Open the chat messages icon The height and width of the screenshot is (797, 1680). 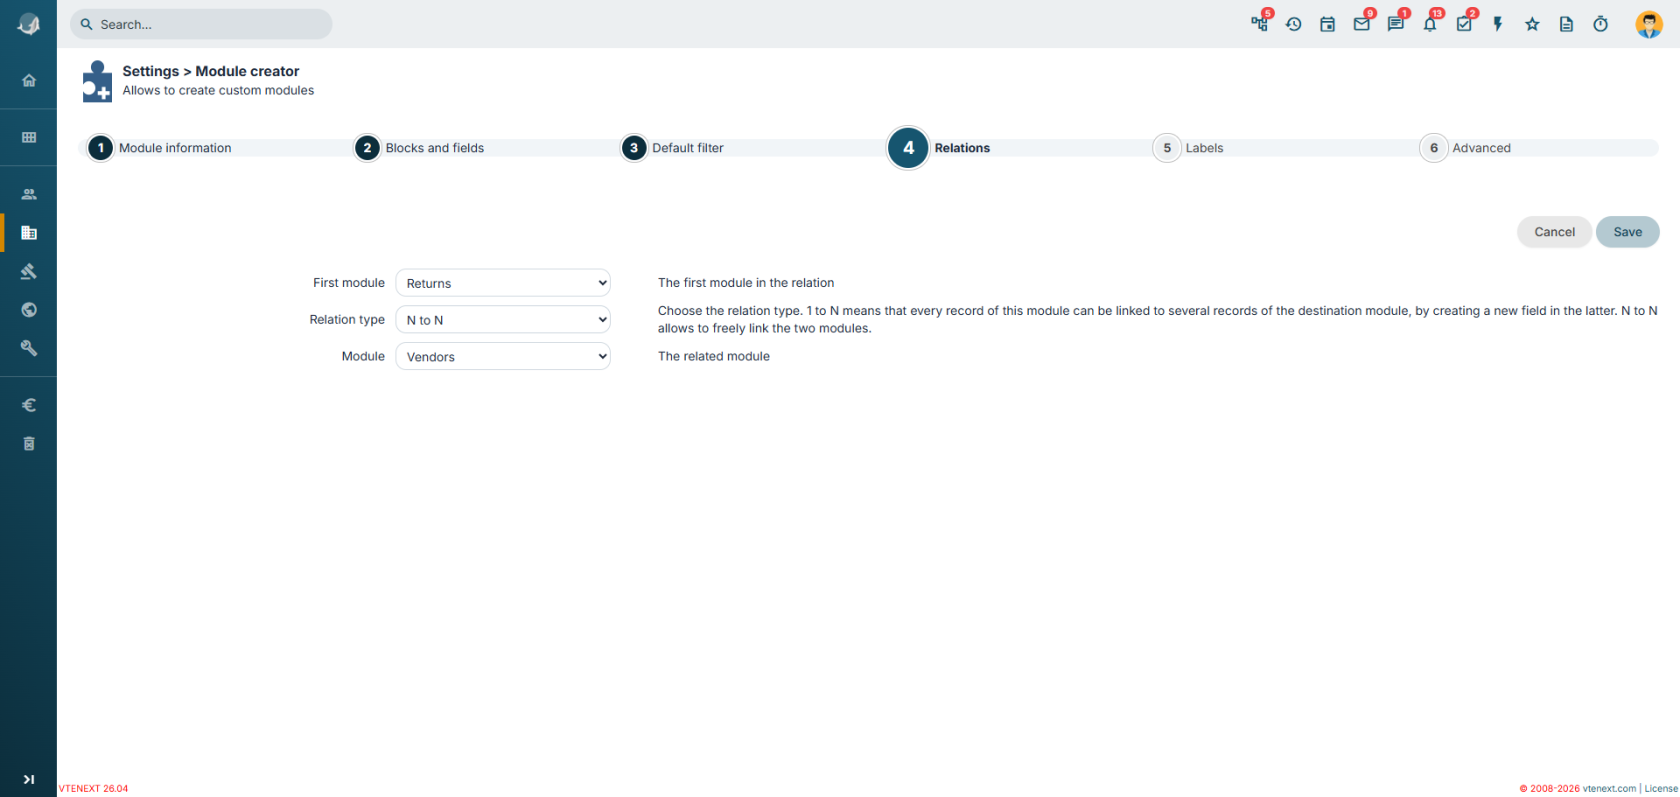(1395, 24)
